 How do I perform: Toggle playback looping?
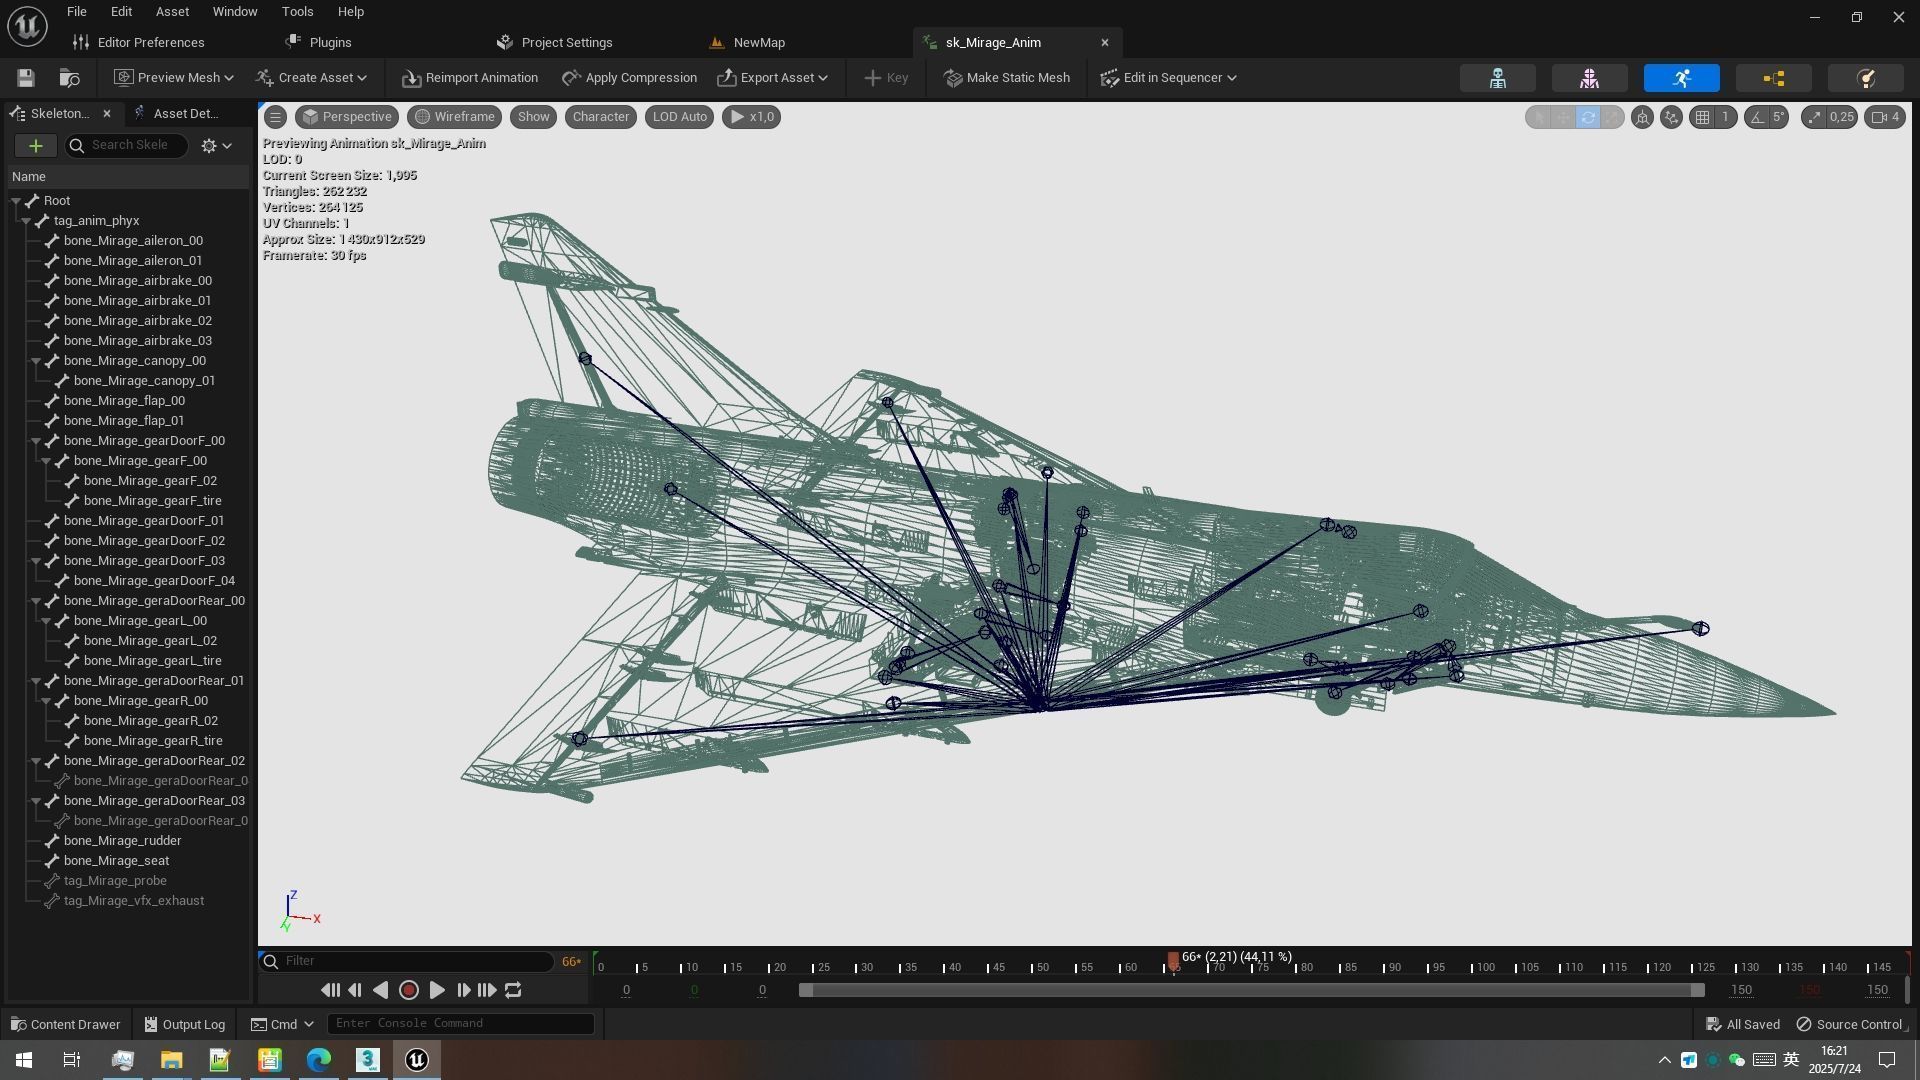click(x=513, y=990)
